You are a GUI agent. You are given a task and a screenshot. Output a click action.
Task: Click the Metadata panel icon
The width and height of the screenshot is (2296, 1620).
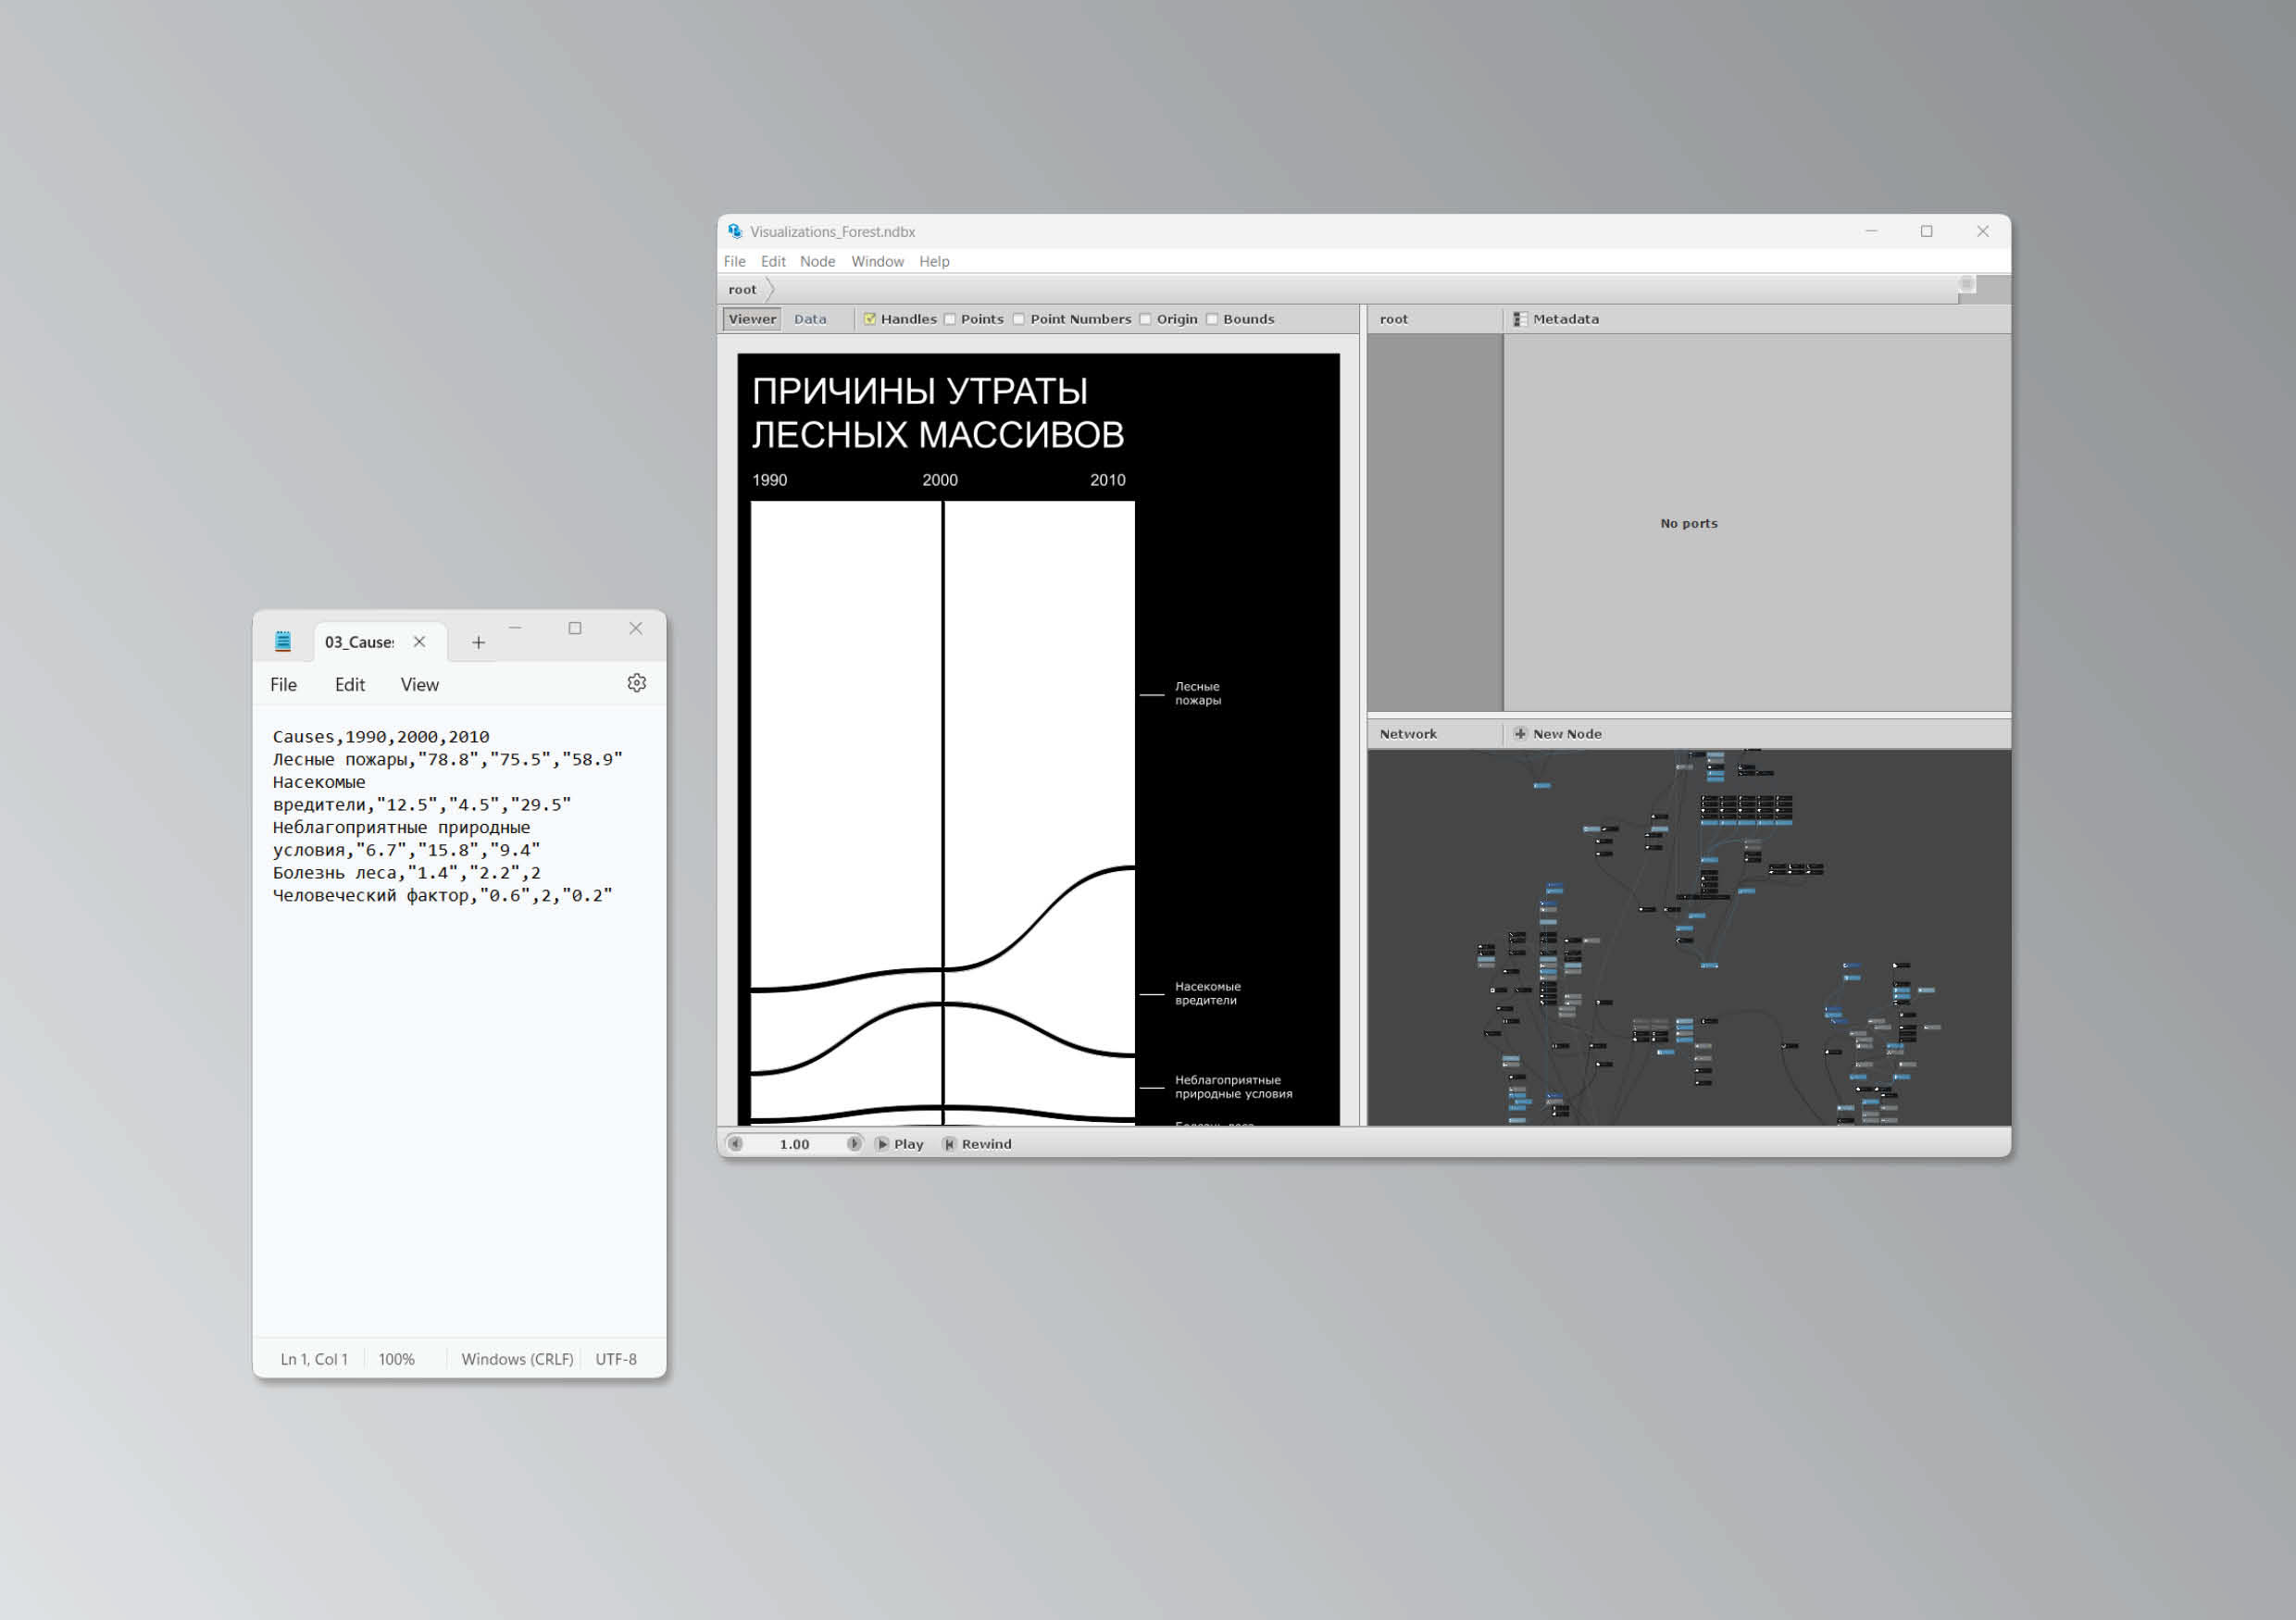coord(1519,319)
